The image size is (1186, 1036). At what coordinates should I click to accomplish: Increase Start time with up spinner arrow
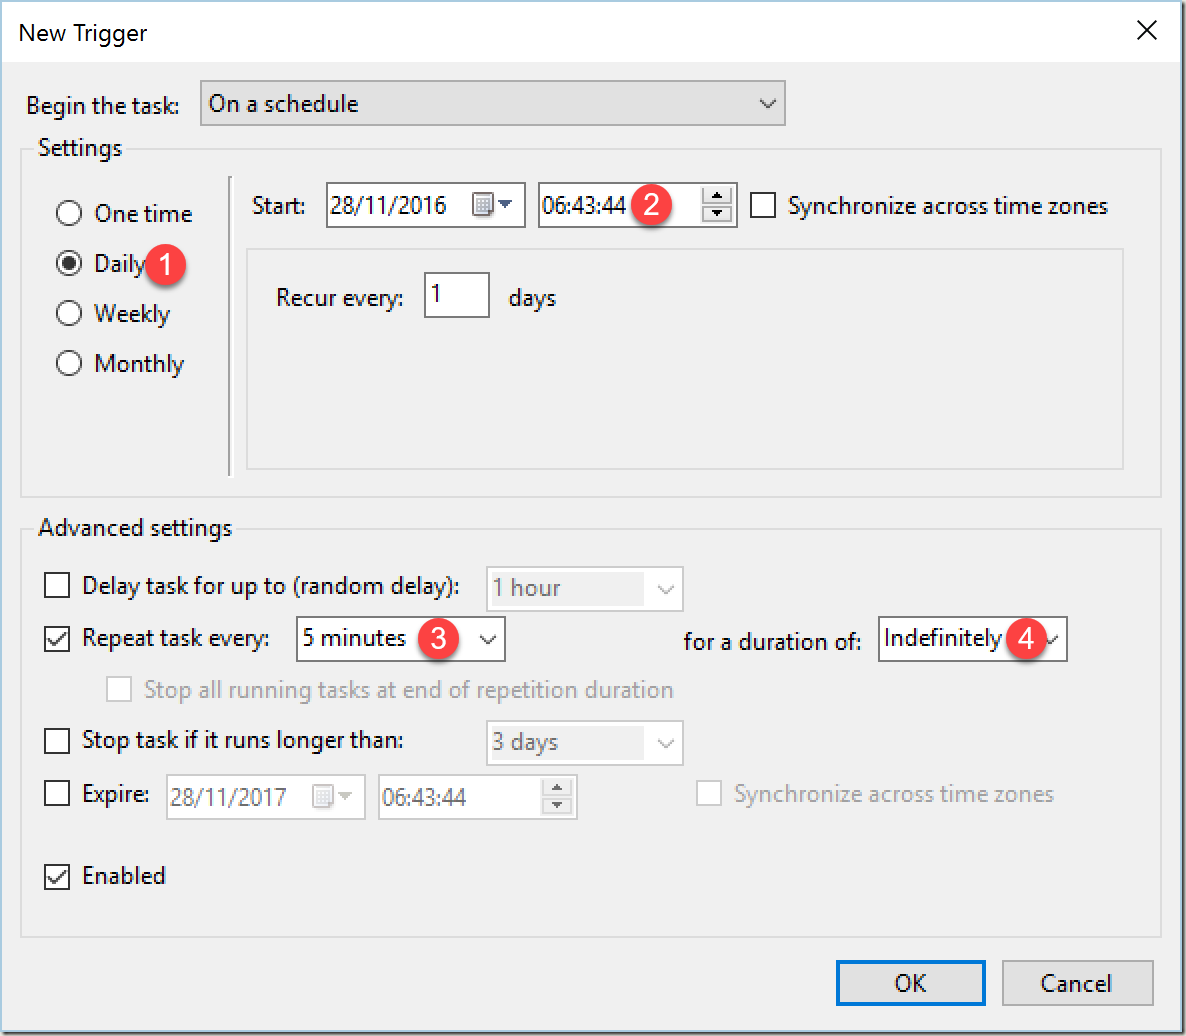click(x=716, y=196)
